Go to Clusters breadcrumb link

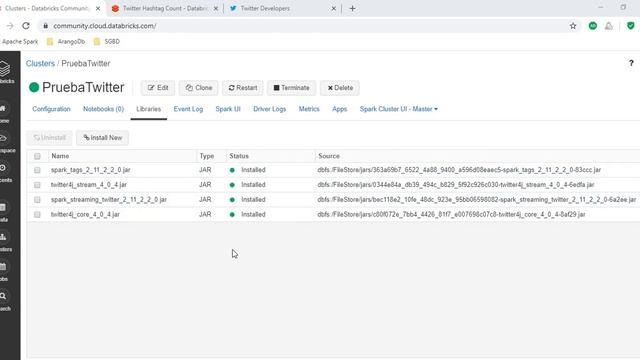pos(40,63)
